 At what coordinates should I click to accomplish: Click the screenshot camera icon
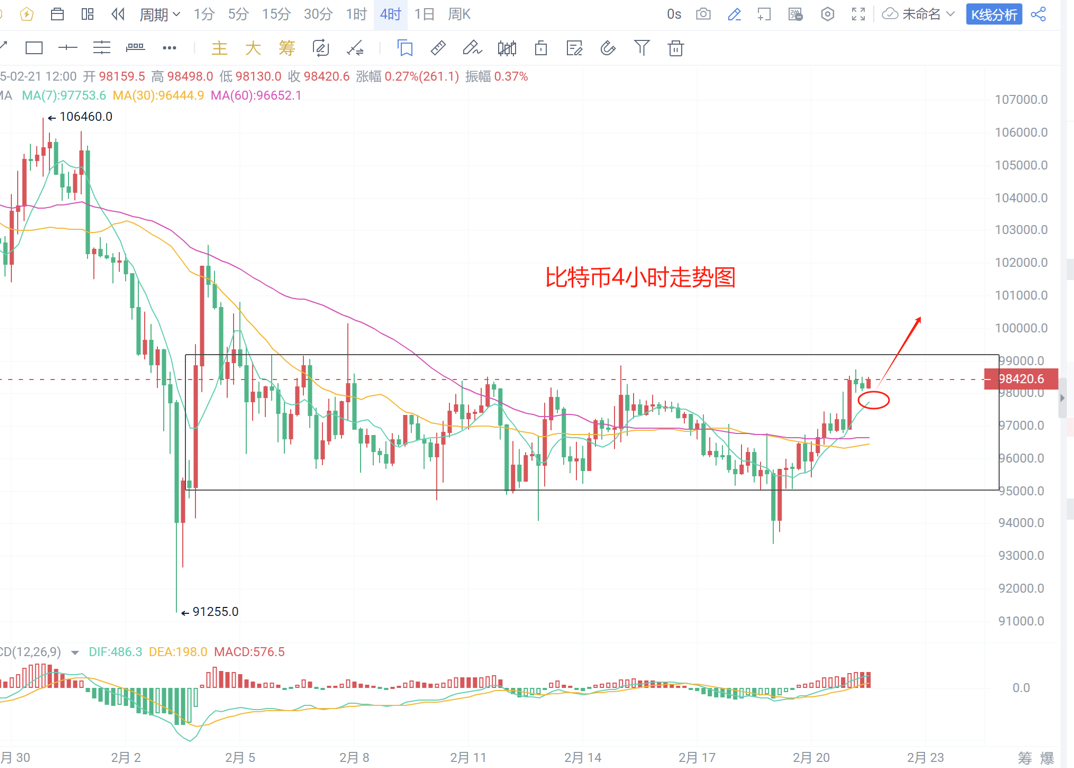click(x=703, y=14)
